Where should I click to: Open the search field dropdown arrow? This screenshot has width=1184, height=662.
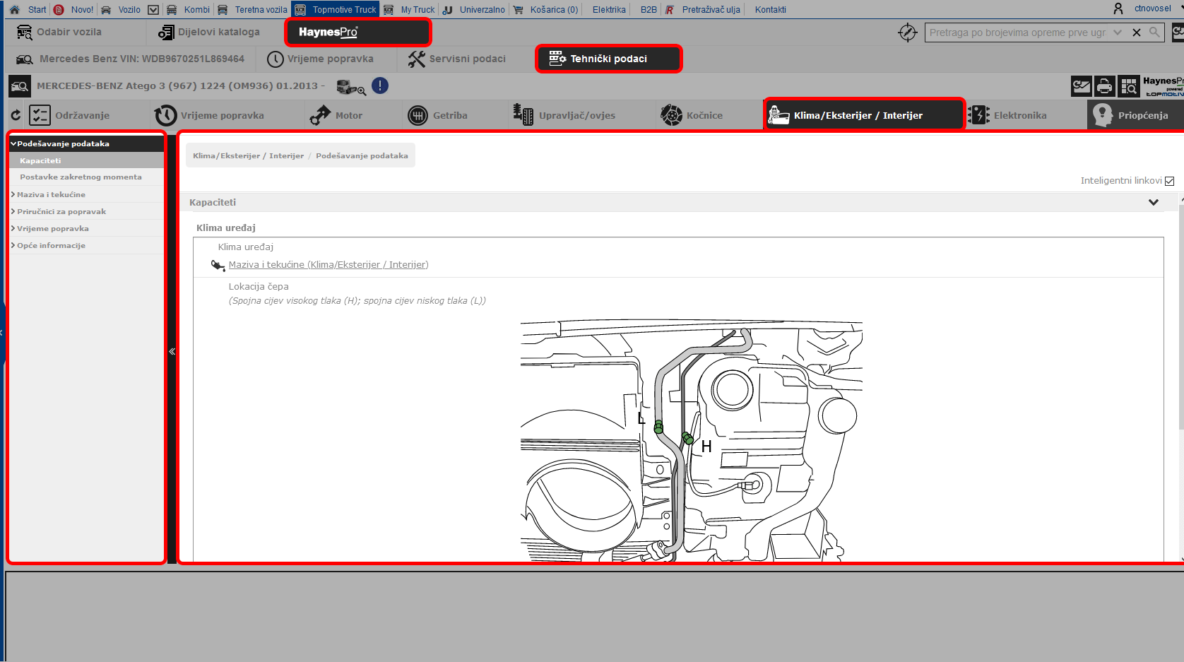pos(1118,32)
